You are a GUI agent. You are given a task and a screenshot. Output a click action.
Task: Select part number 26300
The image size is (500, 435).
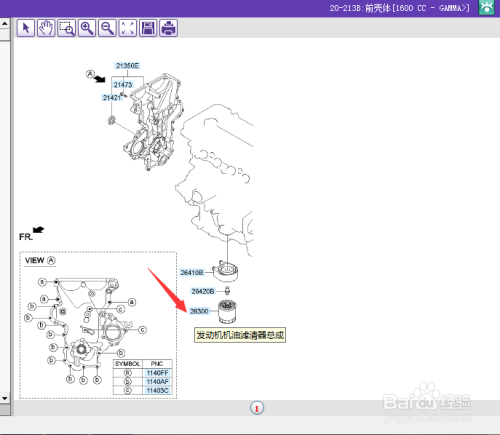(199, 311)
